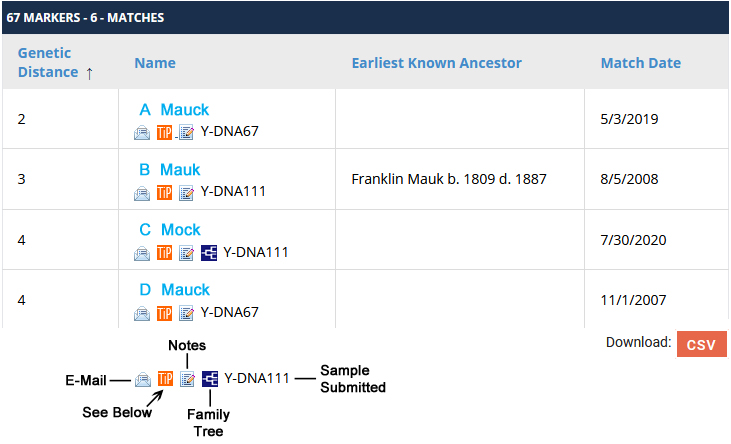Click TiP icon in B Mauk row
The height and width of the screenshot is (444, 731).
(165, 192)
